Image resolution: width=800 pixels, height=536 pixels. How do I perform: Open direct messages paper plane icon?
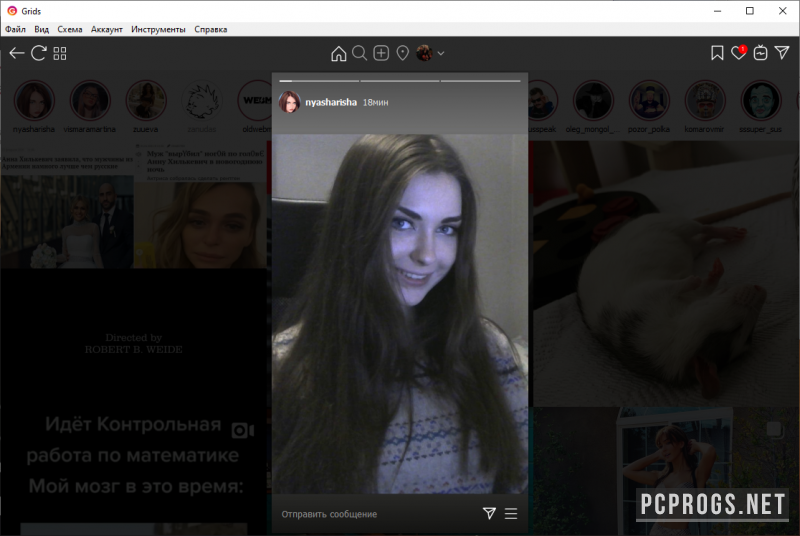(782, 53)
